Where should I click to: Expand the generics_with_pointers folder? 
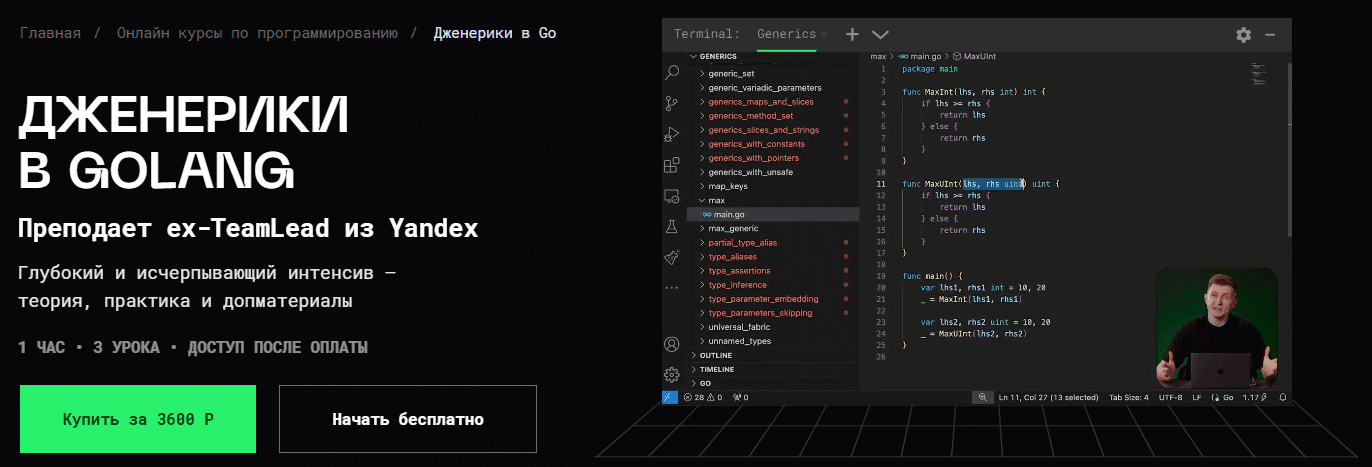coord(753,158)
